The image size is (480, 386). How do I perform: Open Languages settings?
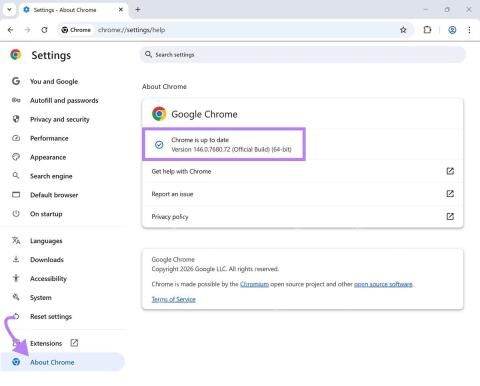coord(46,241)
